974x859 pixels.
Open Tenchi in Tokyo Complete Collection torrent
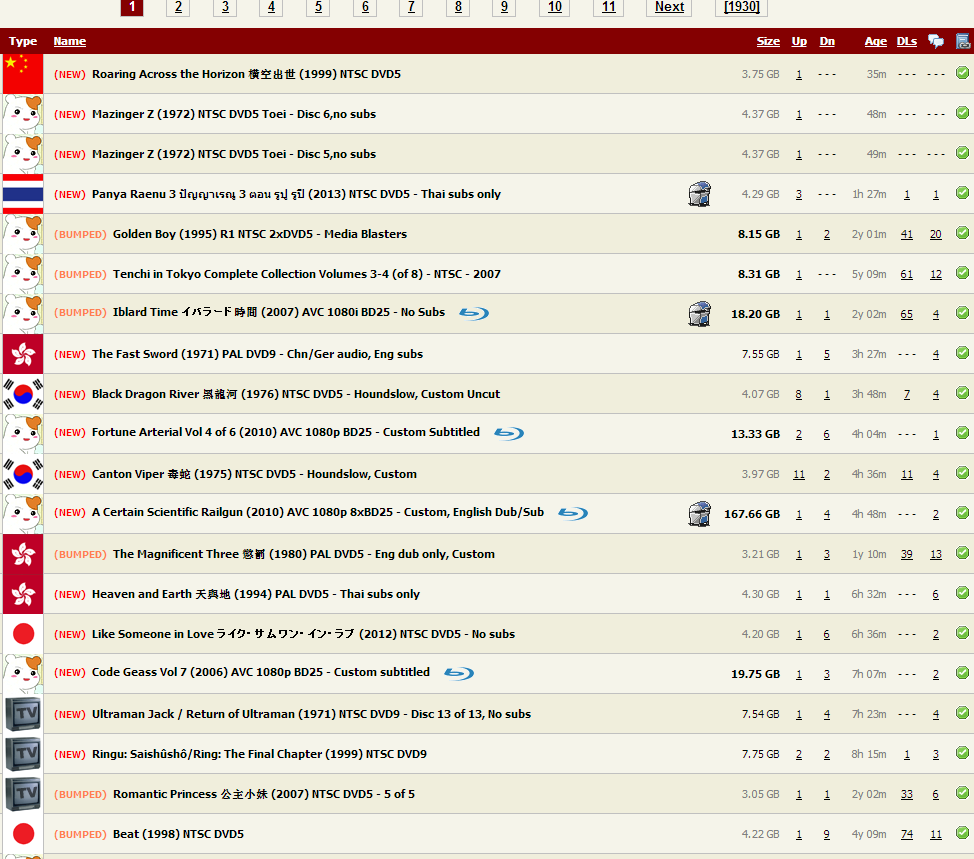point(307,274)
